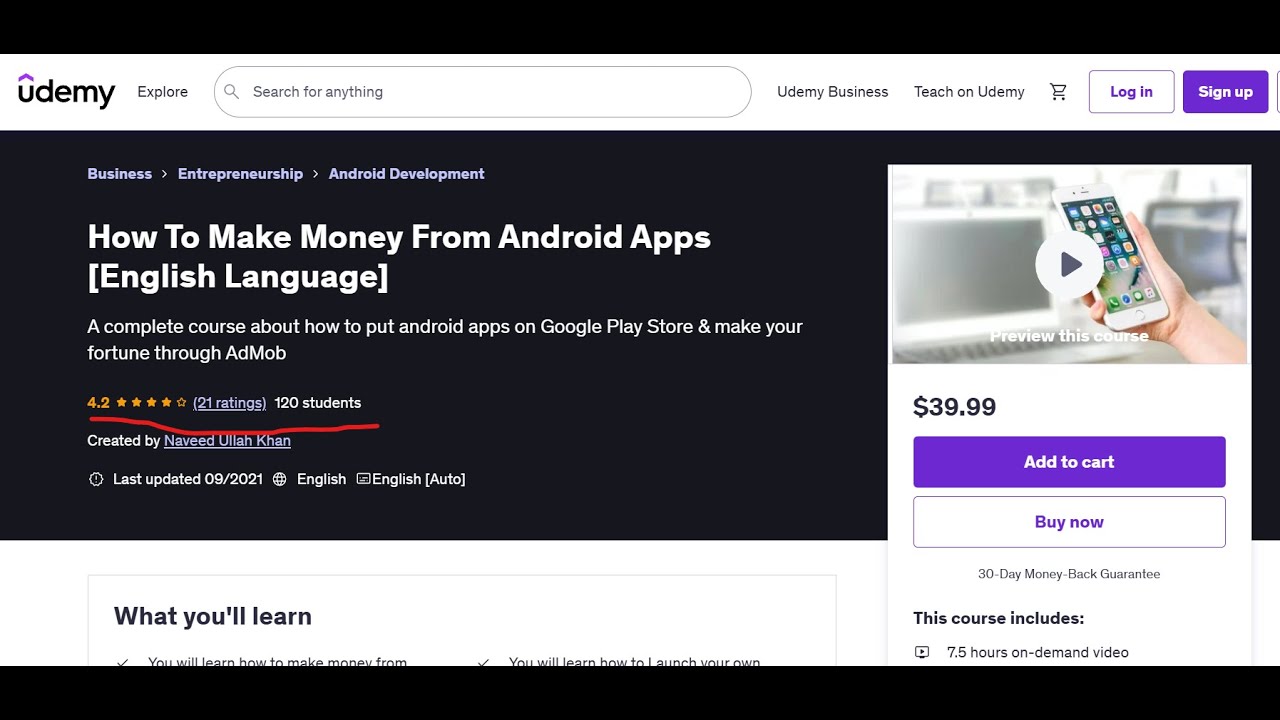This screenshot has width=1280, height=720.
Task: Click the Buy now button
Action: point(1069,522)
